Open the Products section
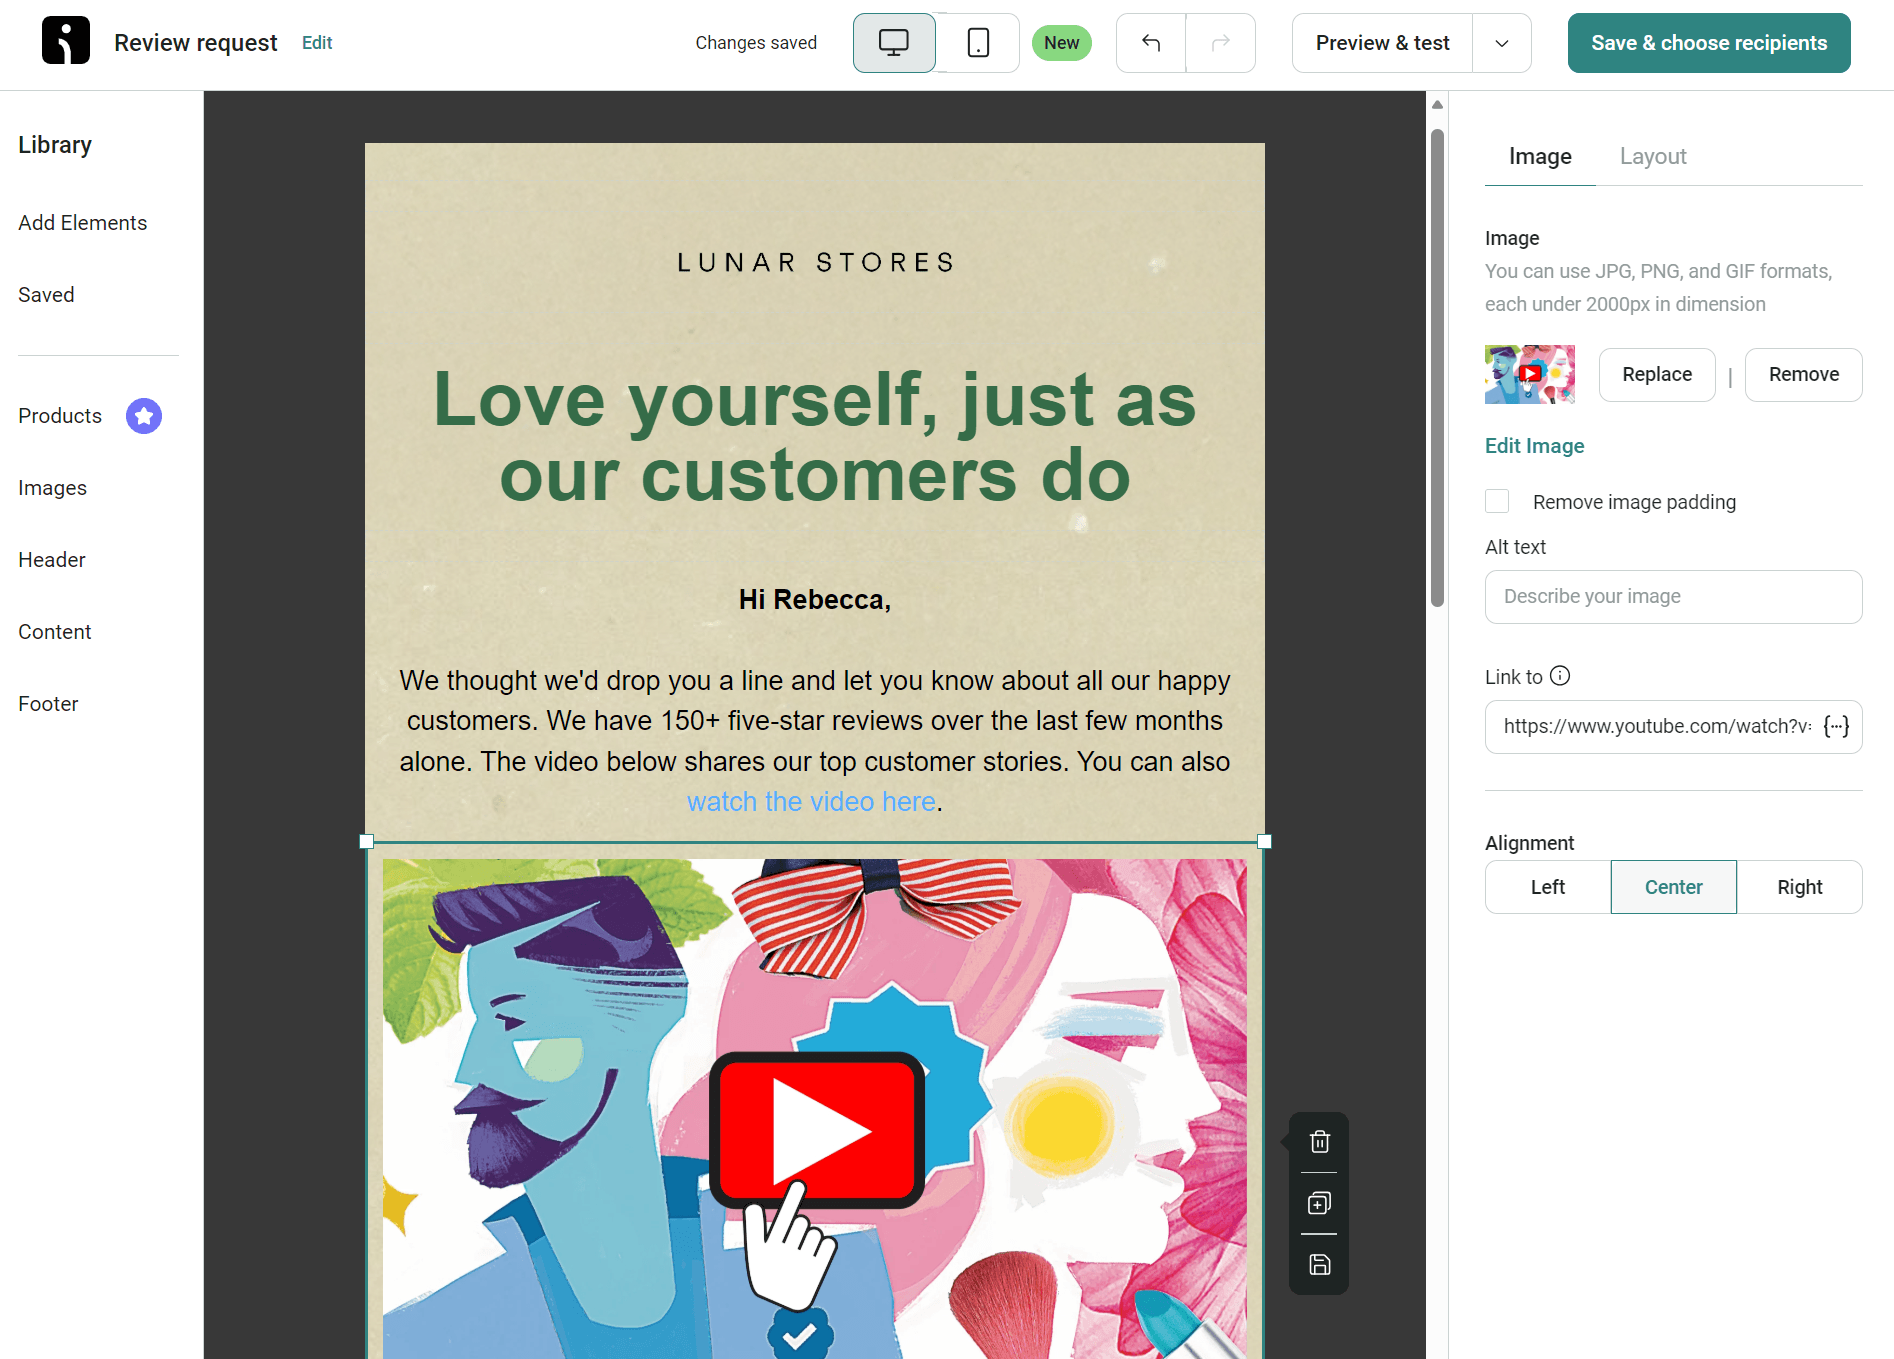Viewport: 1894px width, 1359px height. [x=60, y=416]
